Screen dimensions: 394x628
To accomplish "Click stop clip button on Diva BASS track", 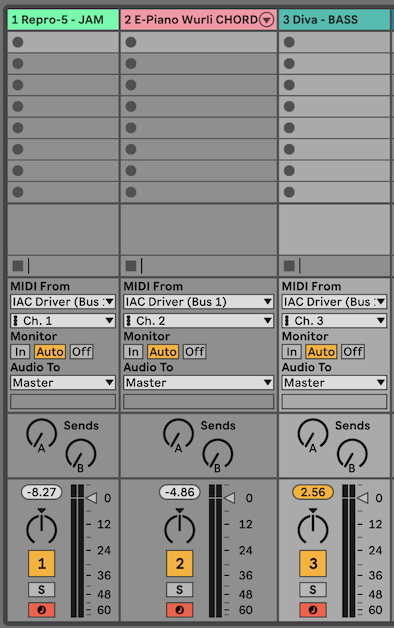I will (289, 266).
